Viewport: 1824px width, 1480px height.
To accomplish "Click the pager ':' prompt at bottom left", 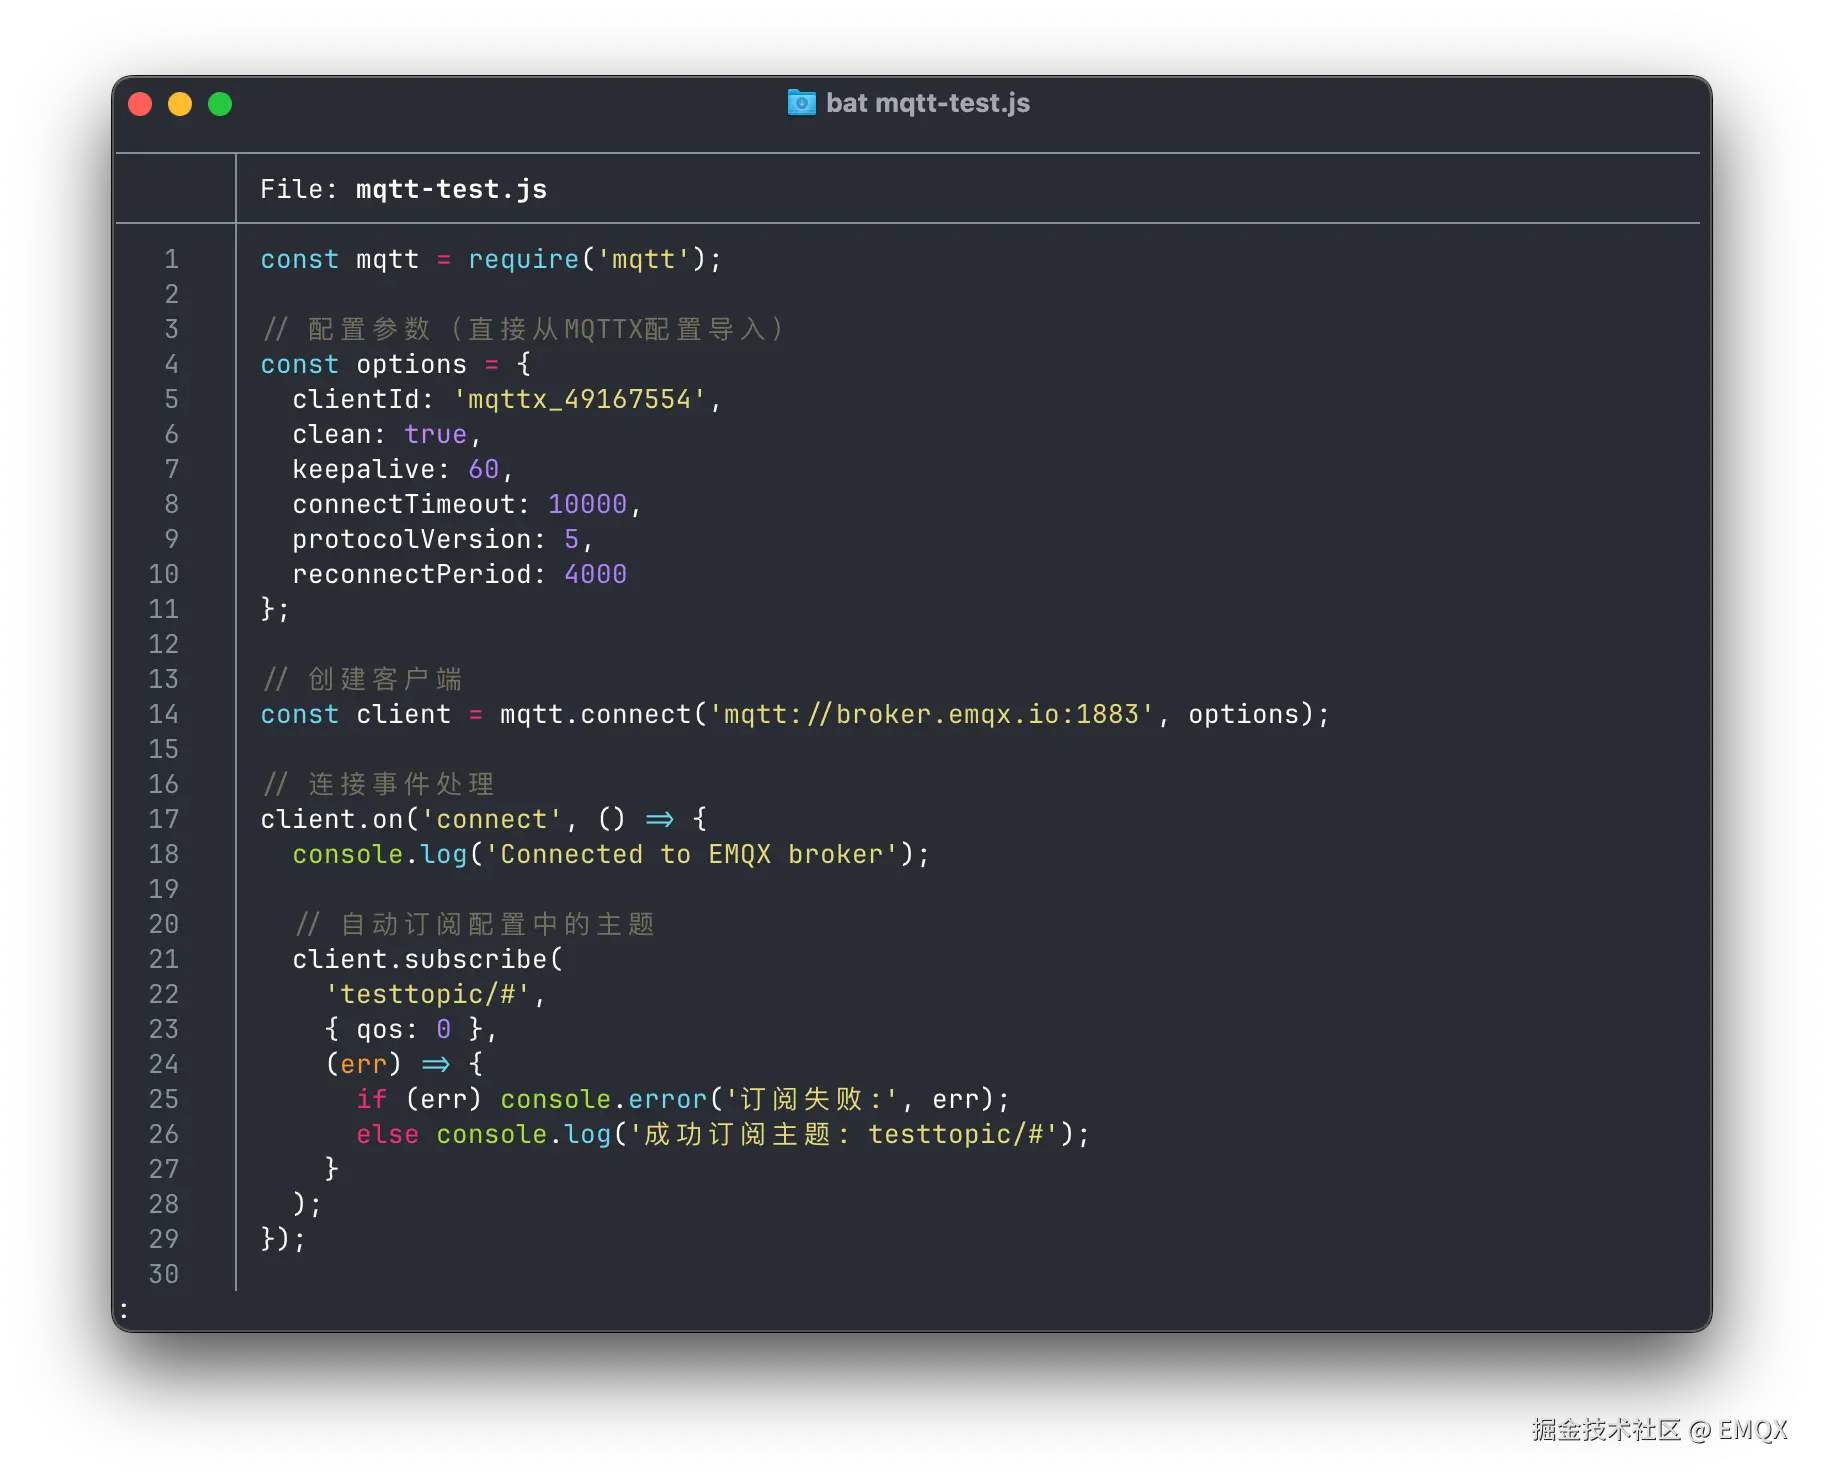I will pos(124,1310).
